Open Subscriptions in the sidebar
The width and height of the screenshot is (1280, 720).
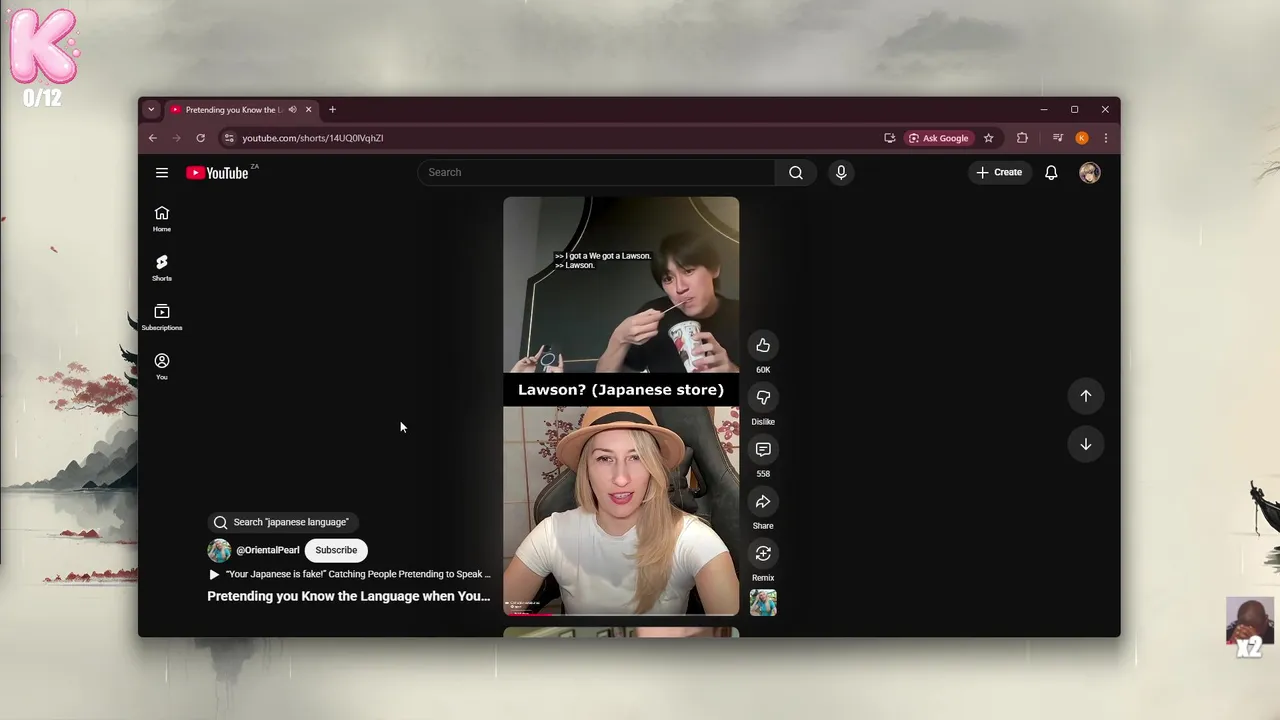click(162, 317)
